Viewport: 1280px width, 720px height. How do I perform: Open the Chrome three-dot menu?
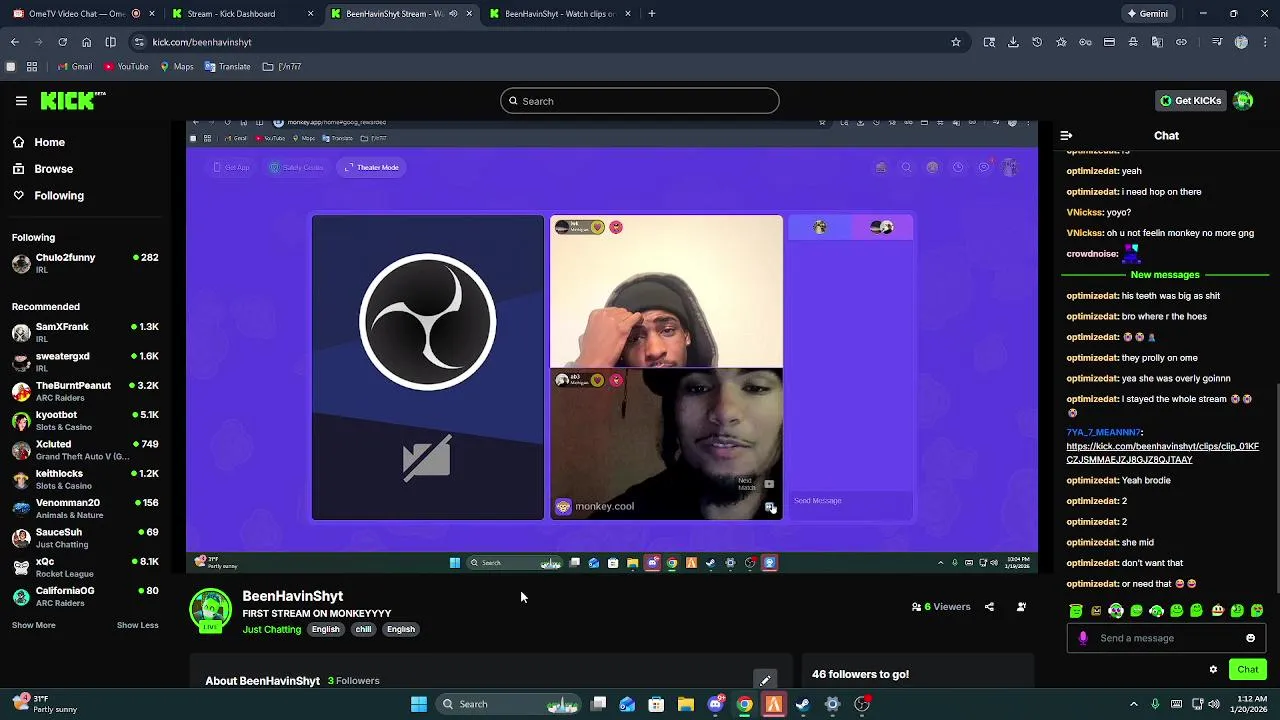(1265, 42)
